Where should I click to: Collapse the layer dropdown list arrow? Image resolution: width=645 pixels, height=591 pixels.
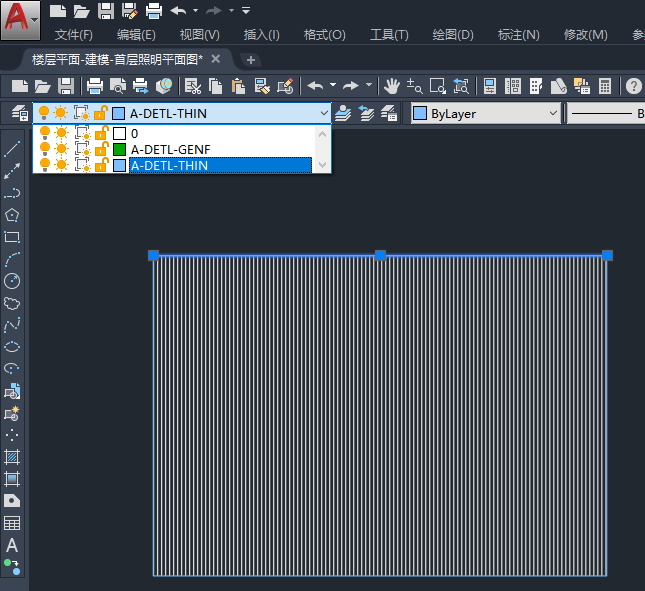(324, 113)
